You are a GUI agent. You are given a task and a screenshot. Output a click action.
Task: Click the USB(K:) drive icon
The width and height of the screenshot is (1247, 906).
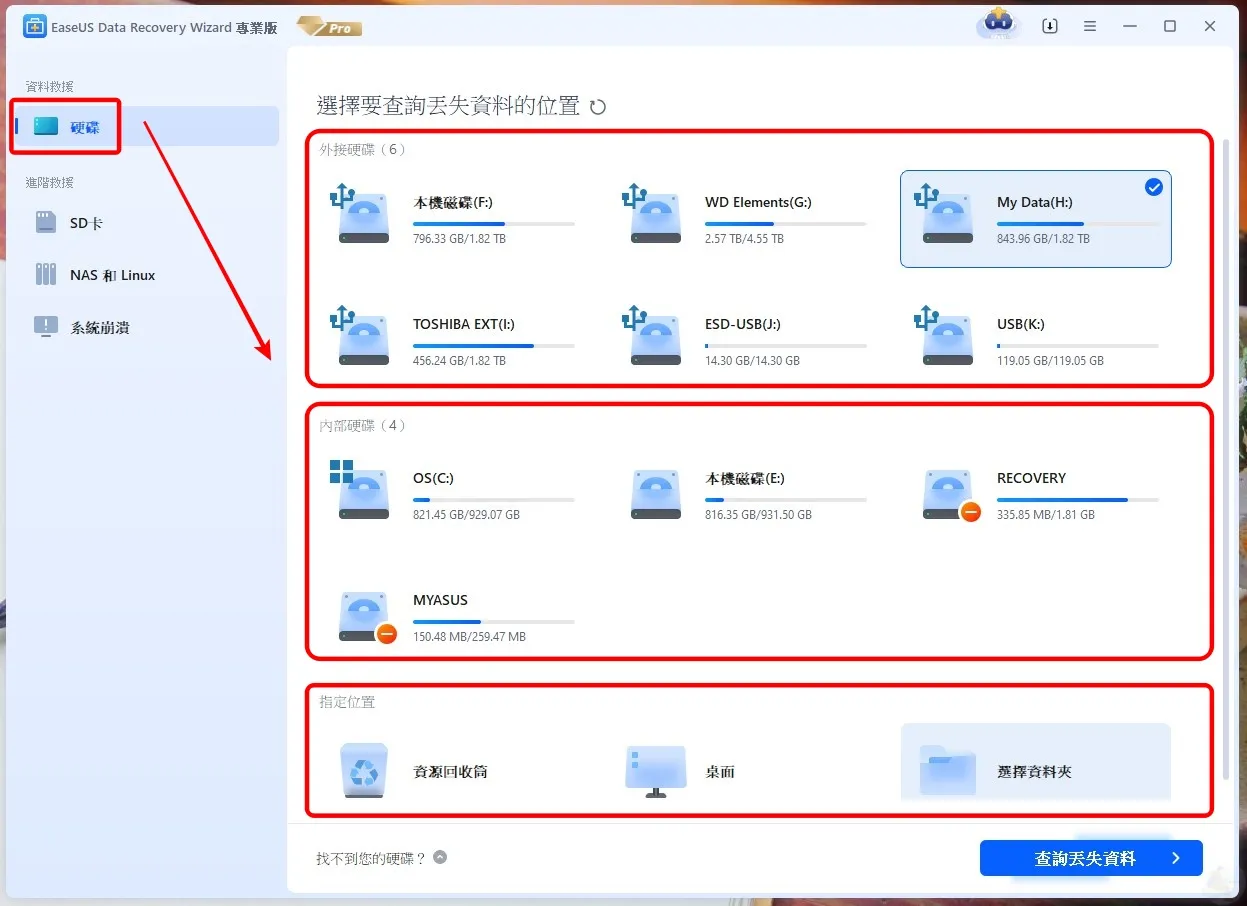click(x=944, y=336)
